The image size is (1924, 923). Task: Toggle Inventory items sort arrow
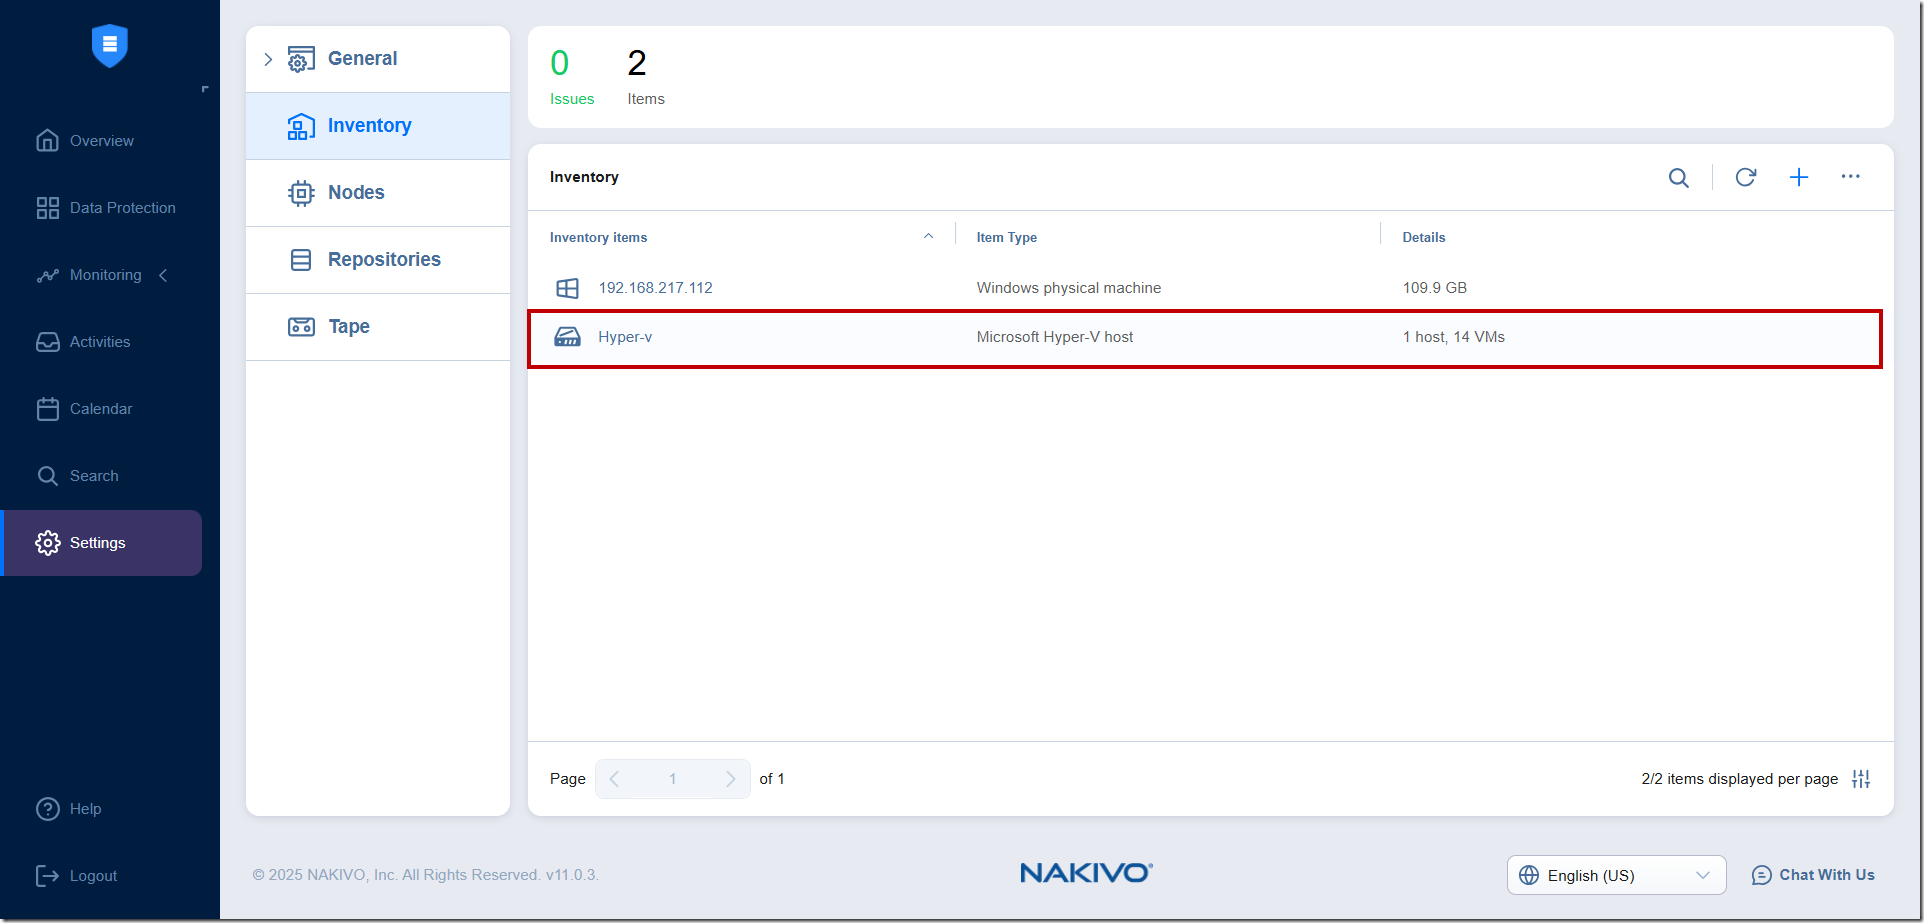click(928, 236)
